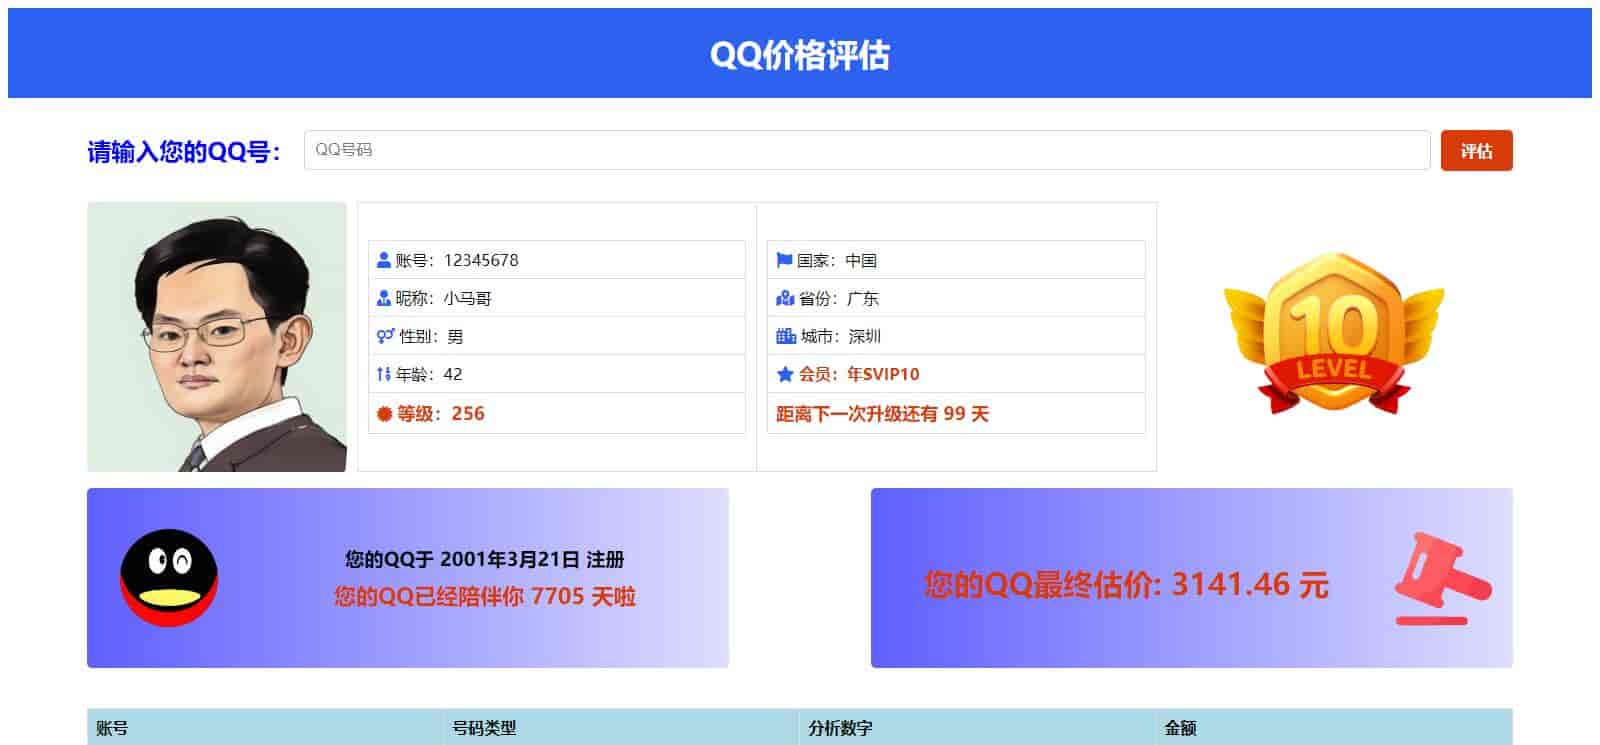This screenshot has height=745, width=1600.
Task: Click the user icon beside 账号
Action: pos(383,260)
